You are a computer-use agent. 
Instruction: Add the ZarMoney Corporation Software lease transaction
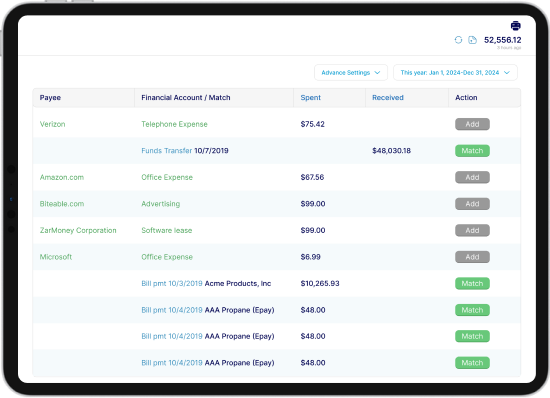472,230
